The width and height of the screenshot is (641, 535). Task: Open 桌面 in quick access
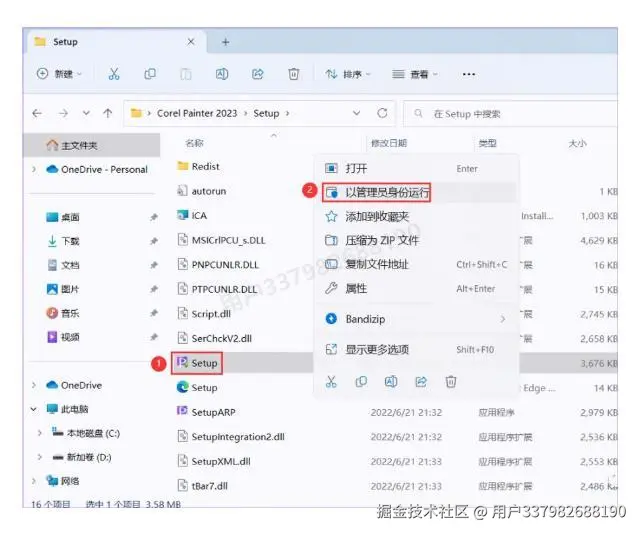(x=70, y=217)
